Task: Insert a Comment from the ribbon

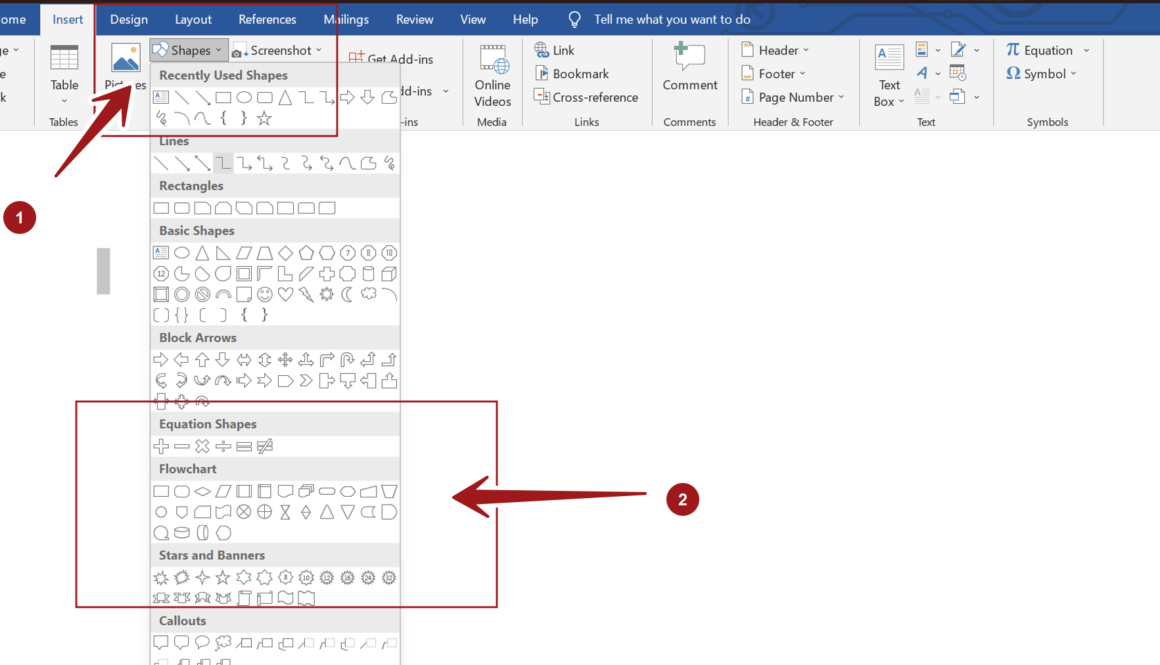Action: 690,68
